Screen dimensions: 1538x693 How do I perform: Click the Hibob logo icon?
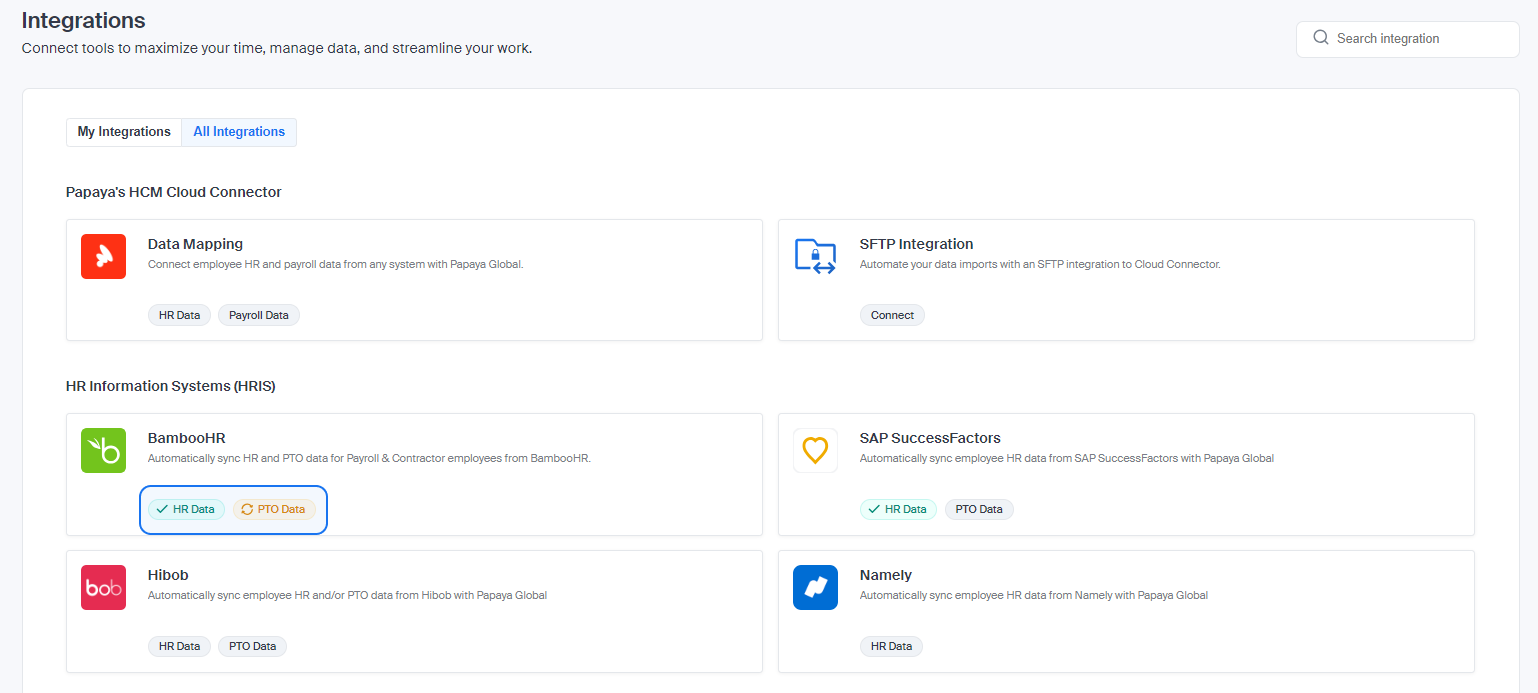point(103,587)
